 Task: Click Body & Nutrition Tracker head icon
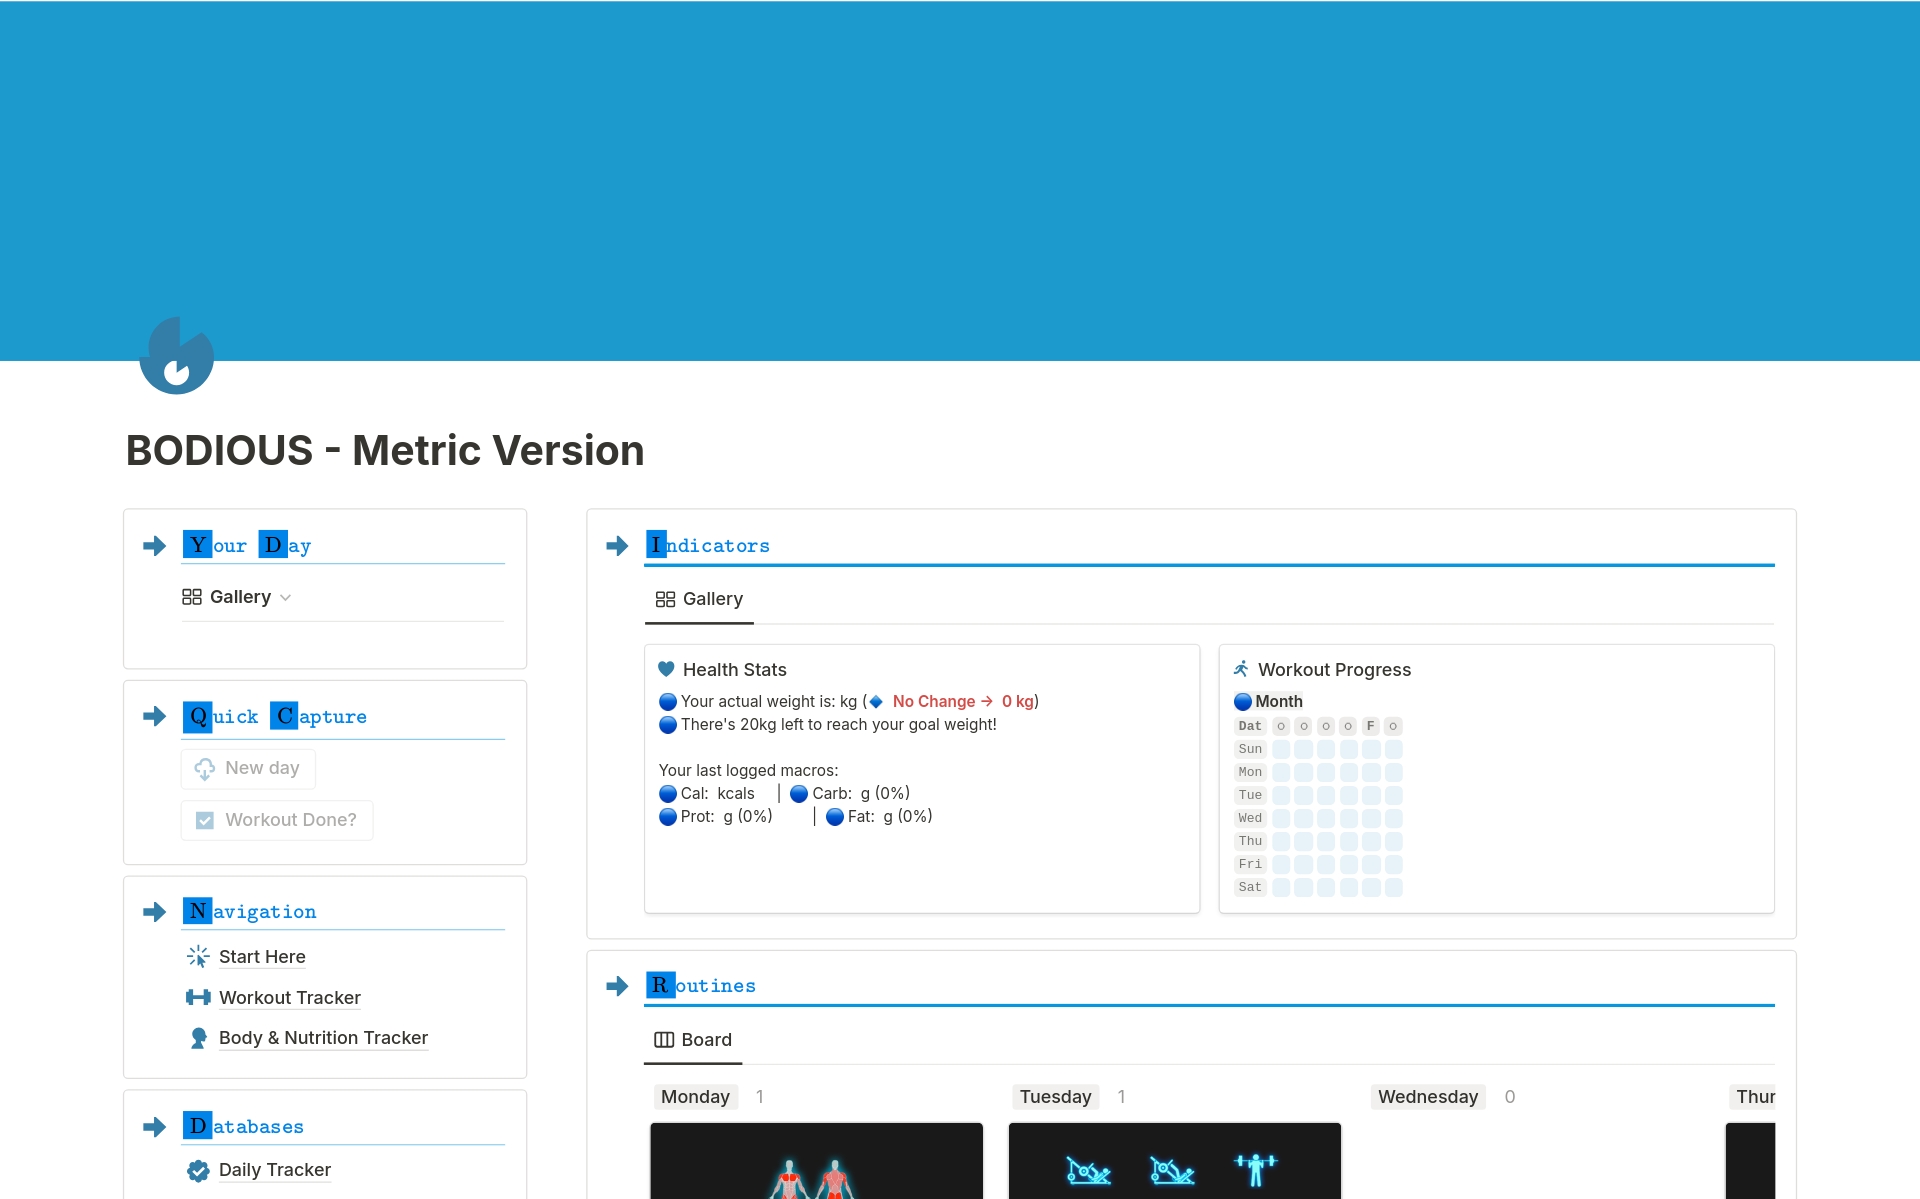pyautogui.click(x=198, y=1038)
